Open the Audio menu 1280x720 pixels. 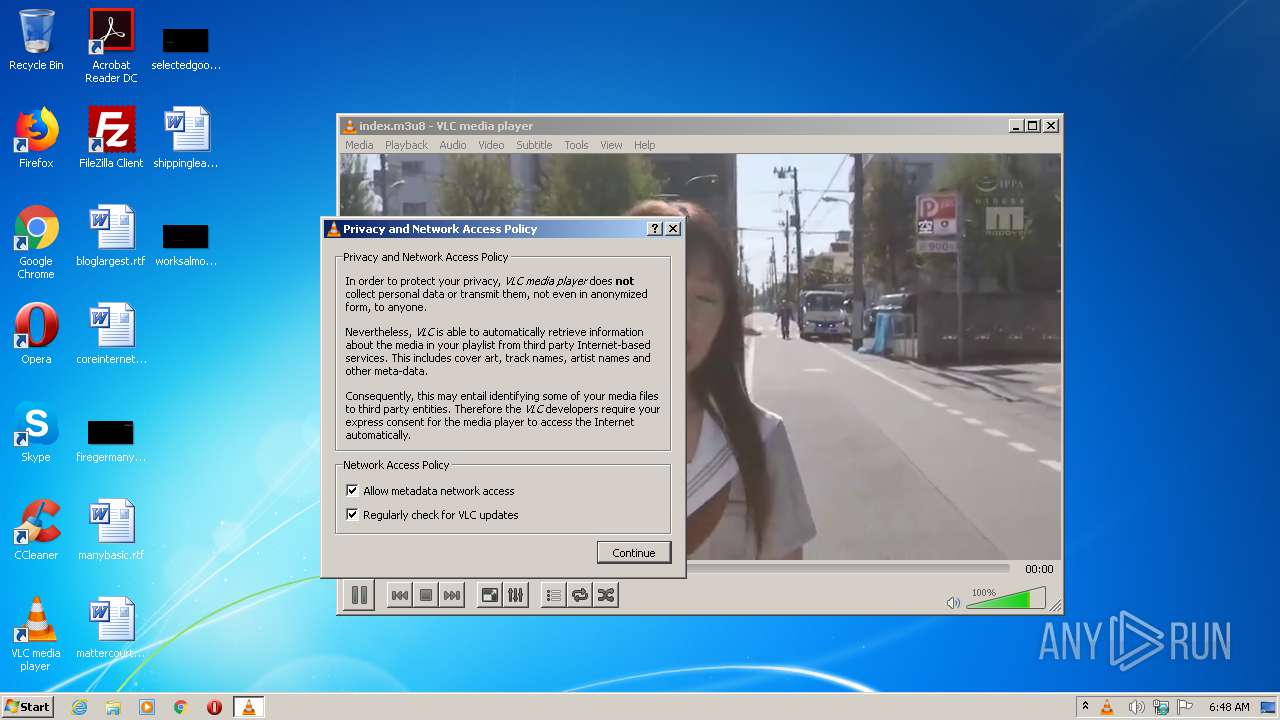point(453,145)
